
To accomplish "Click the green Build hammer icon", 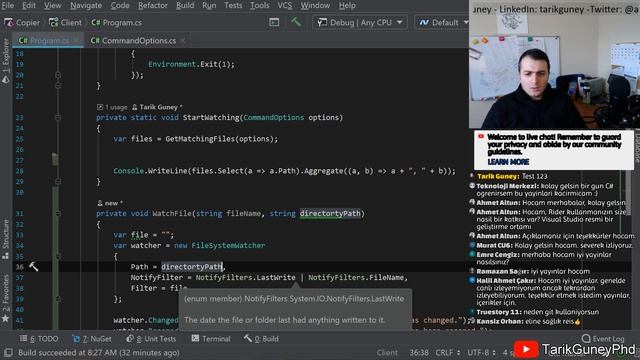I will coord(296,22).
